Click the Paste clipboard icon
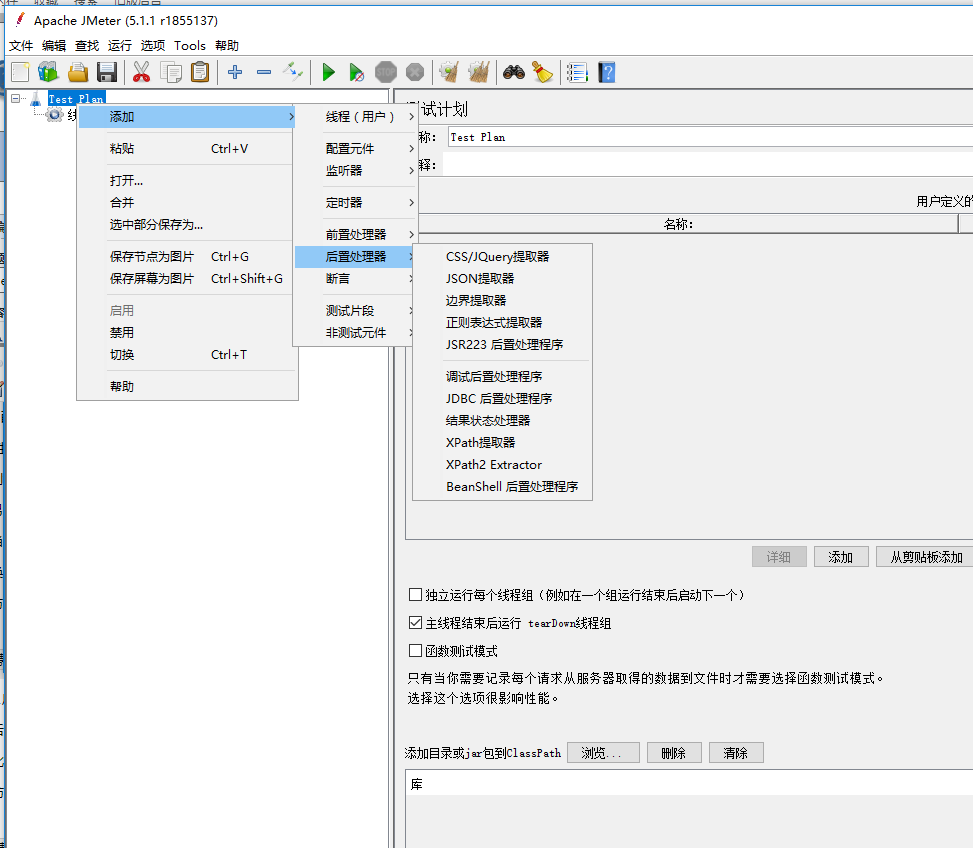This screenshot has width=973, height=848. click(200, 73)
